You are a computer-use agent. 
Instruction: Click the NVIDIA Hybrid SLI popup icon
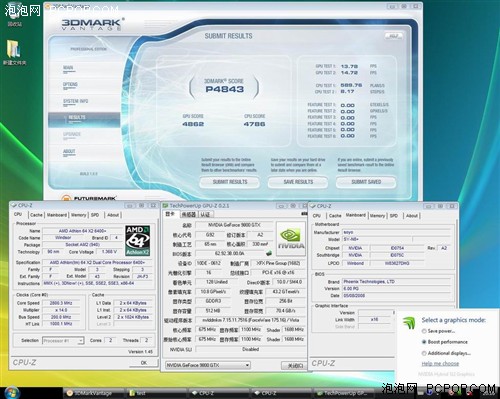pos(409,323)
